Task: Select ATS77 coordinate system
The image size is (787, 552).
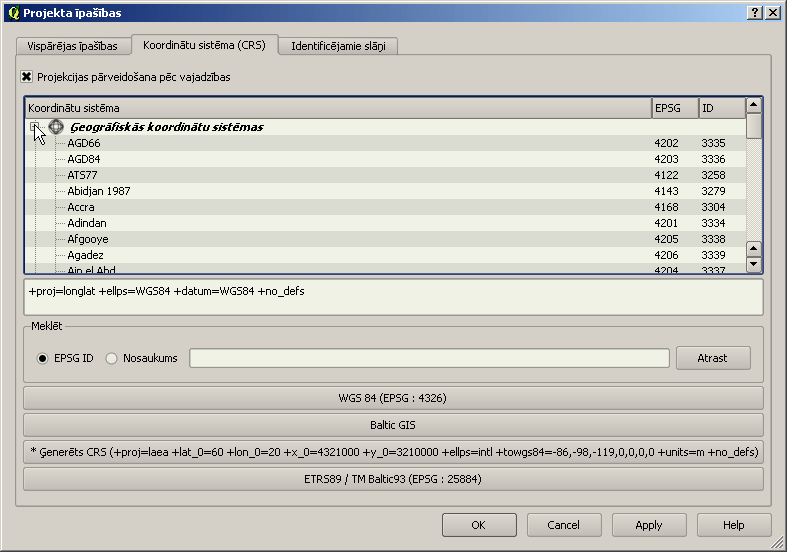Action: click(x=82, y=175)
